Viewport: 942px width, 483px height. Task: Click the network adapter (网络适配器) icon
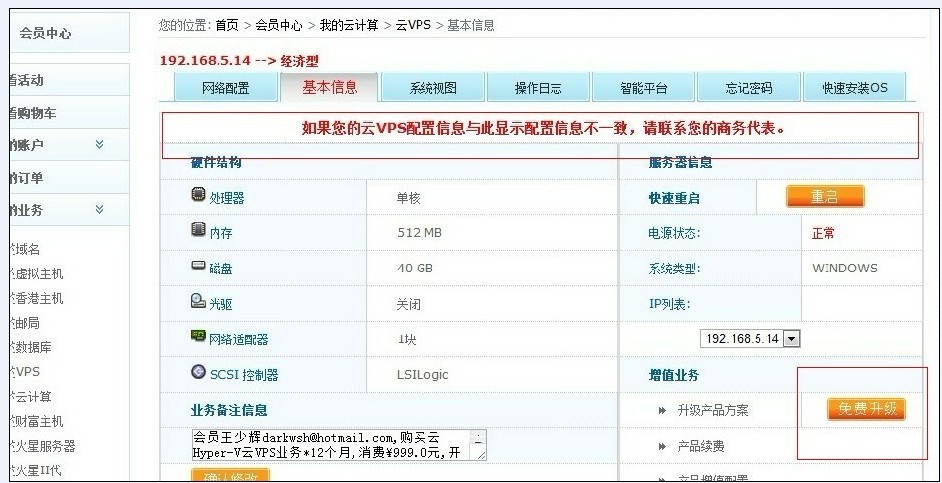pyautogui.click(x=198, y=337)
